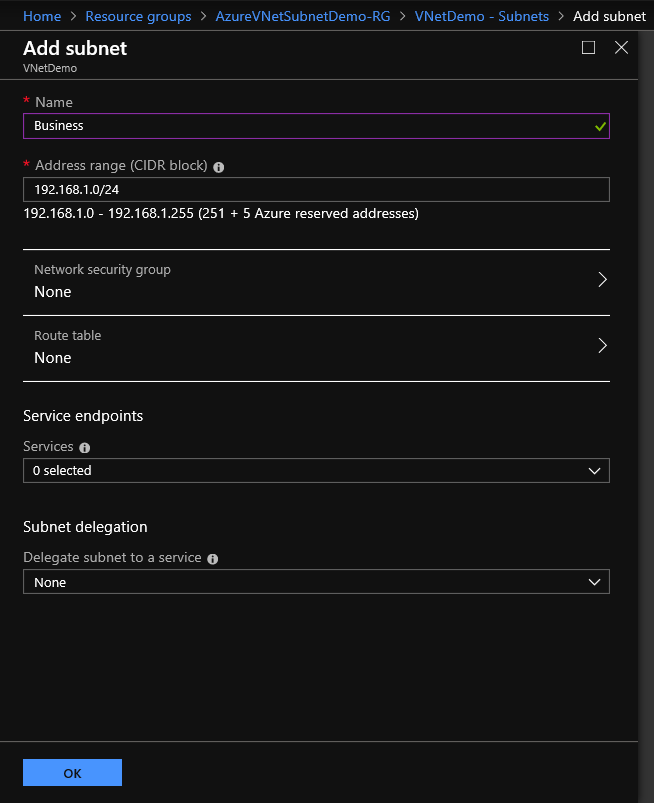
Task: Navigate to AzureVNetSubnetDemo-RG breadcrumb
Action: pyautogui.click(x=303, y=16)
